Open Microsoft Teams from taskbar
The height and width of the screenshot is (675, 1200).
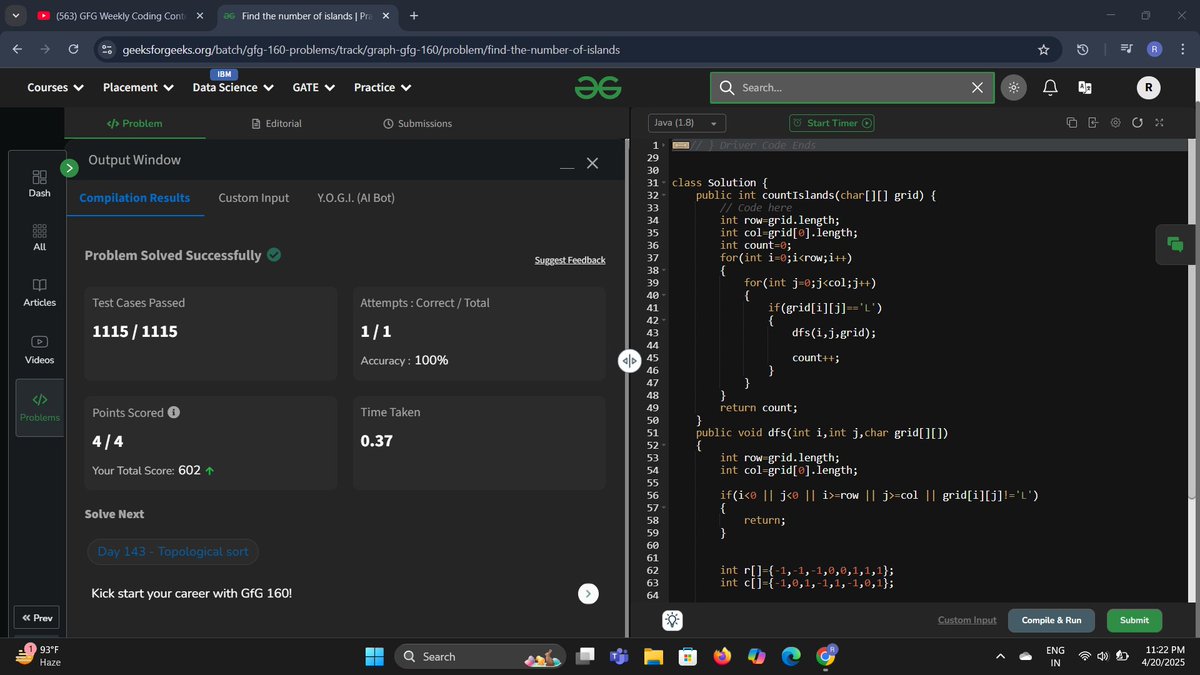point(619,657)
